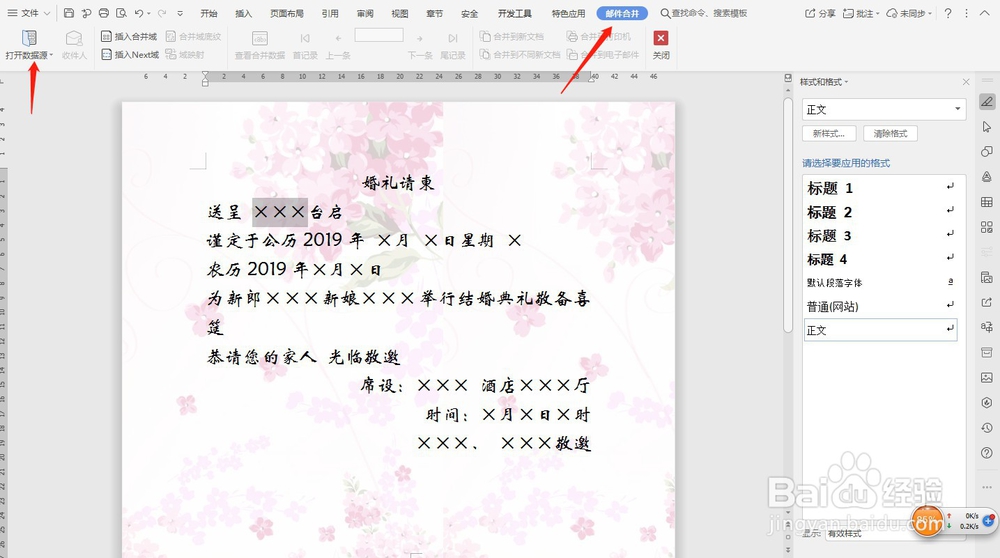The height and width of the screenshot is (558, 1000).
Task: Click the 查看合并数据 view merged data icon
Action: (x=260, y=39)
